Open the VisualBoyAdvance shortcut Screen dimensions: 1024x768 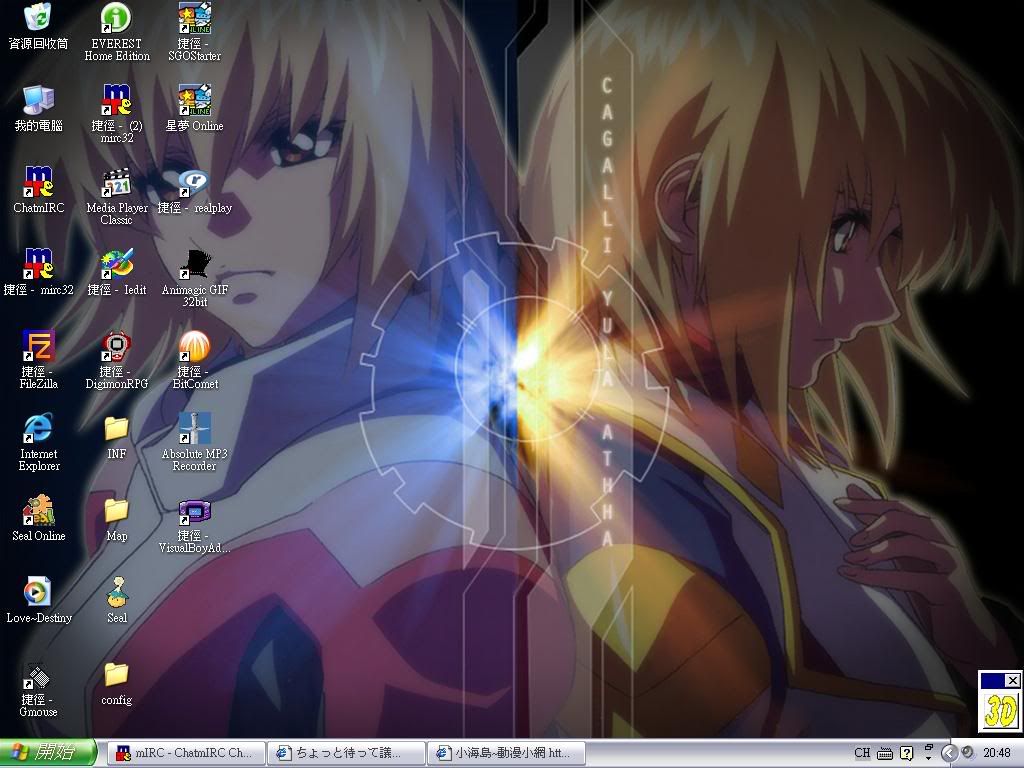tap(194, 511)
